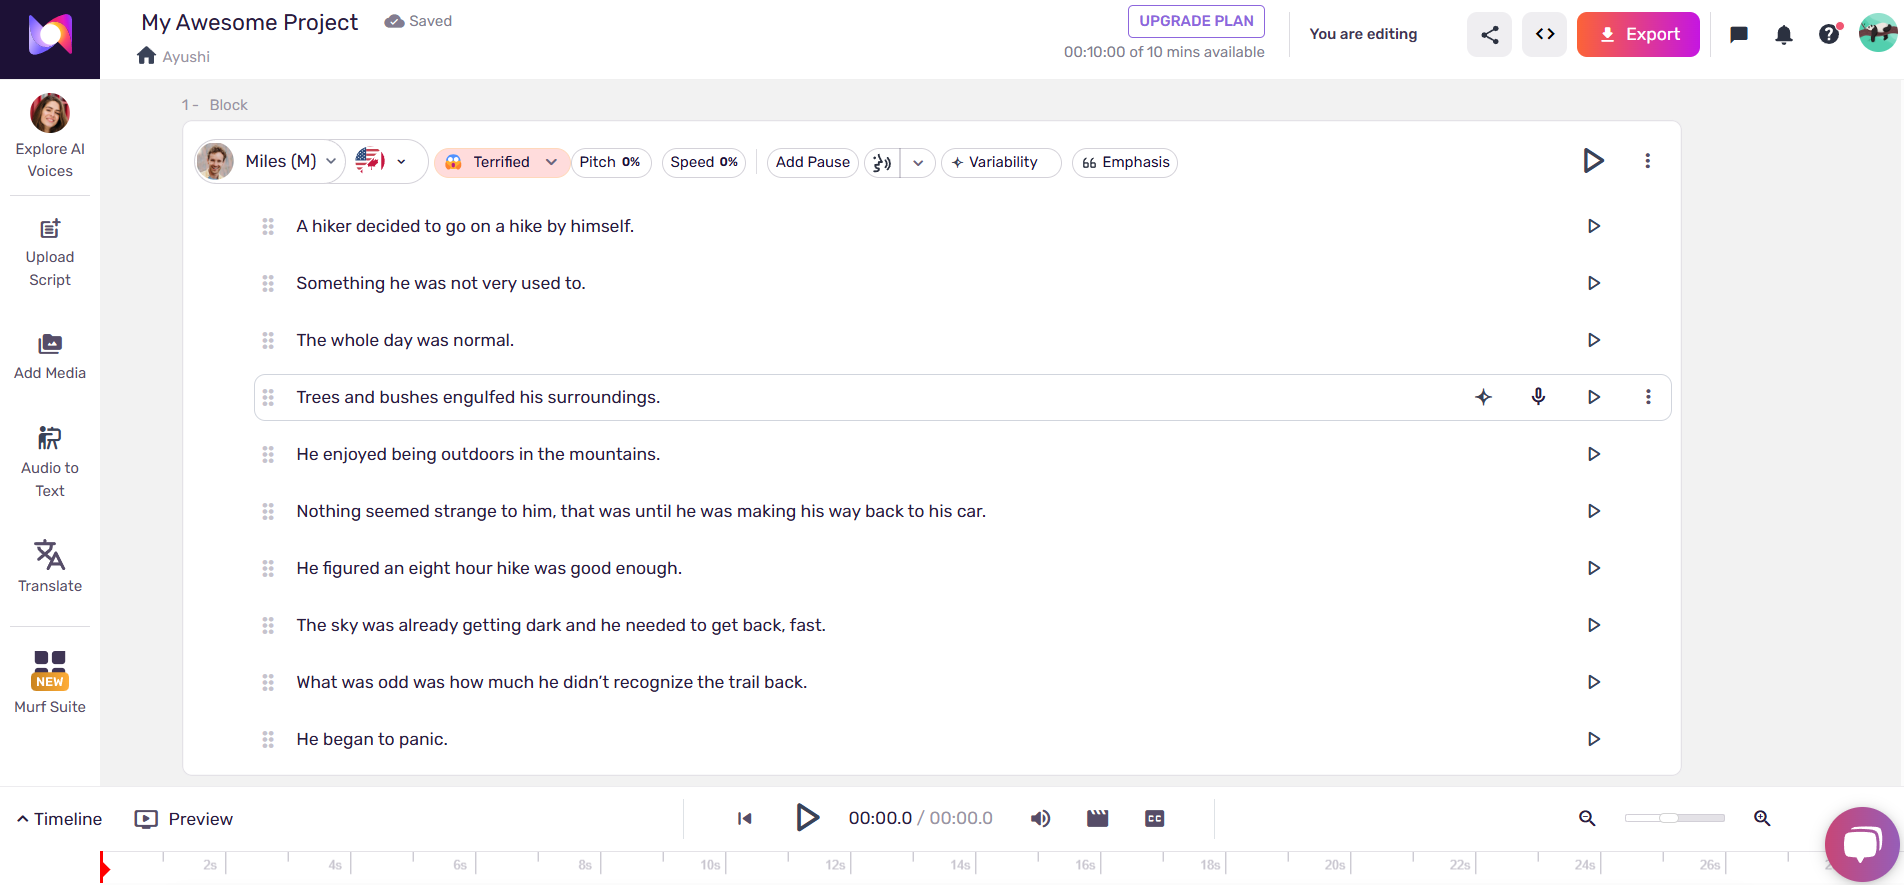Click the text 'The whole day was normal.'

click(405, 340)
